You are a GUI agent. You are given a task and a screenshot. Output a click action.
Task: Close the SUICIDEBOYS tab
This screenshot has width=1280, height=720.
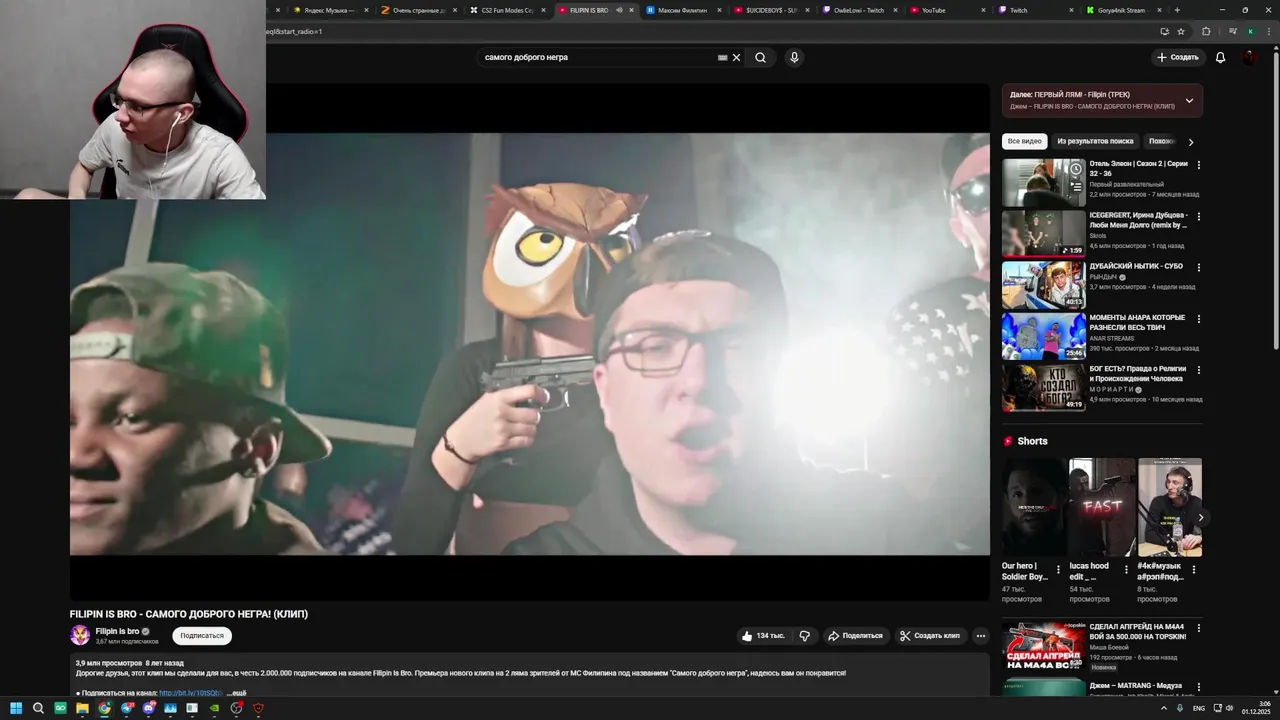click(807, 10)
